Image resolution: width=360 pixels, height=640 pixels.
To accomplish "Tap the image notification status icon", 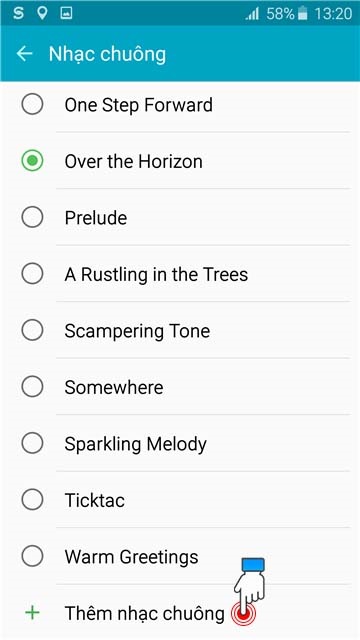I will (66, 13).
